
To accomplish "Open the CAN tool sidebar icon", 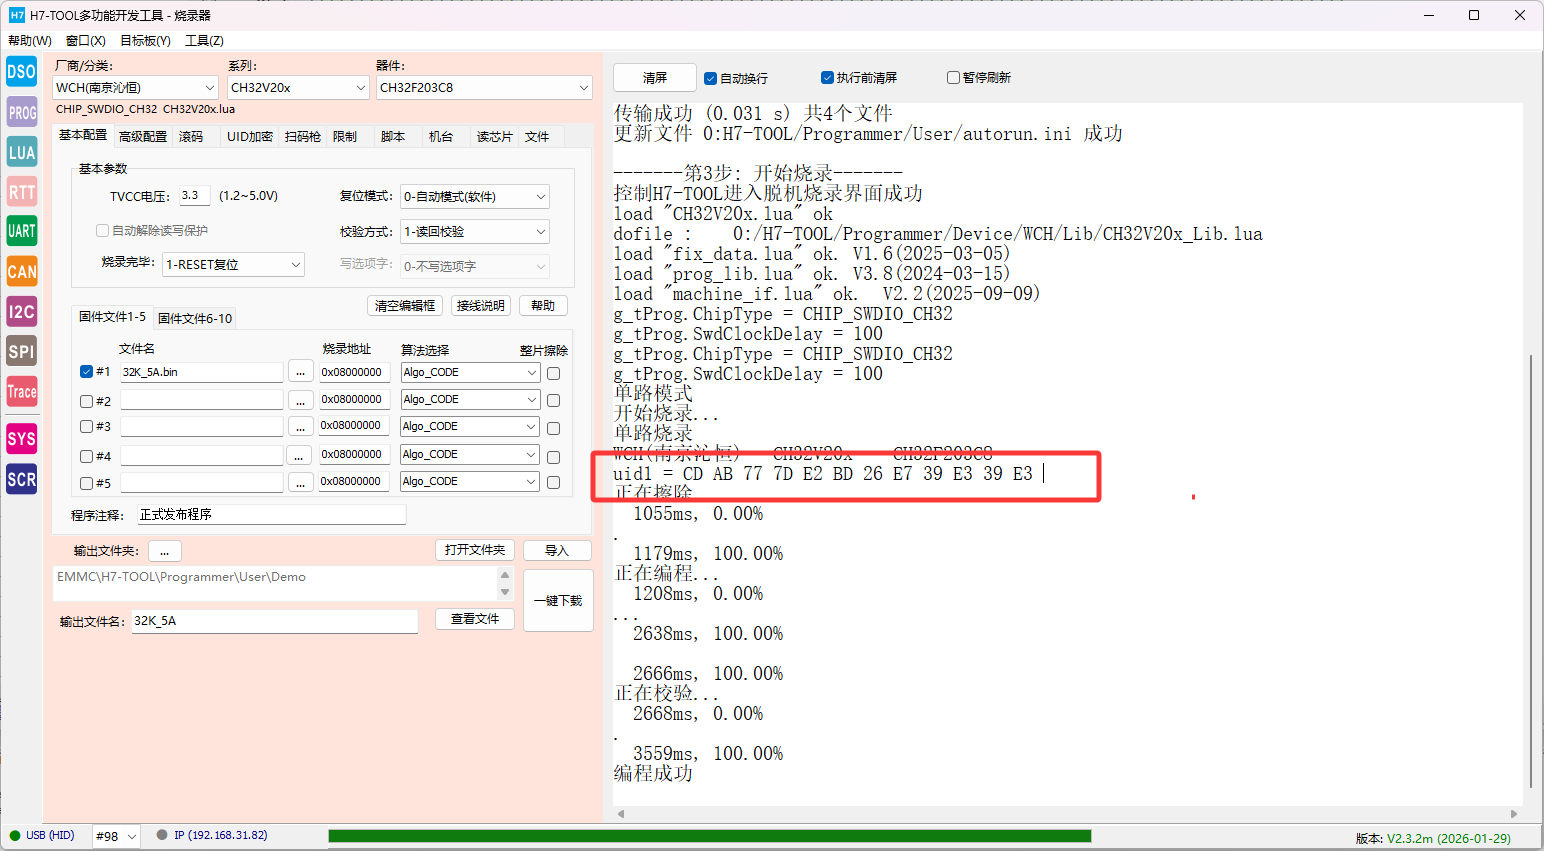I will pos(21,271).
